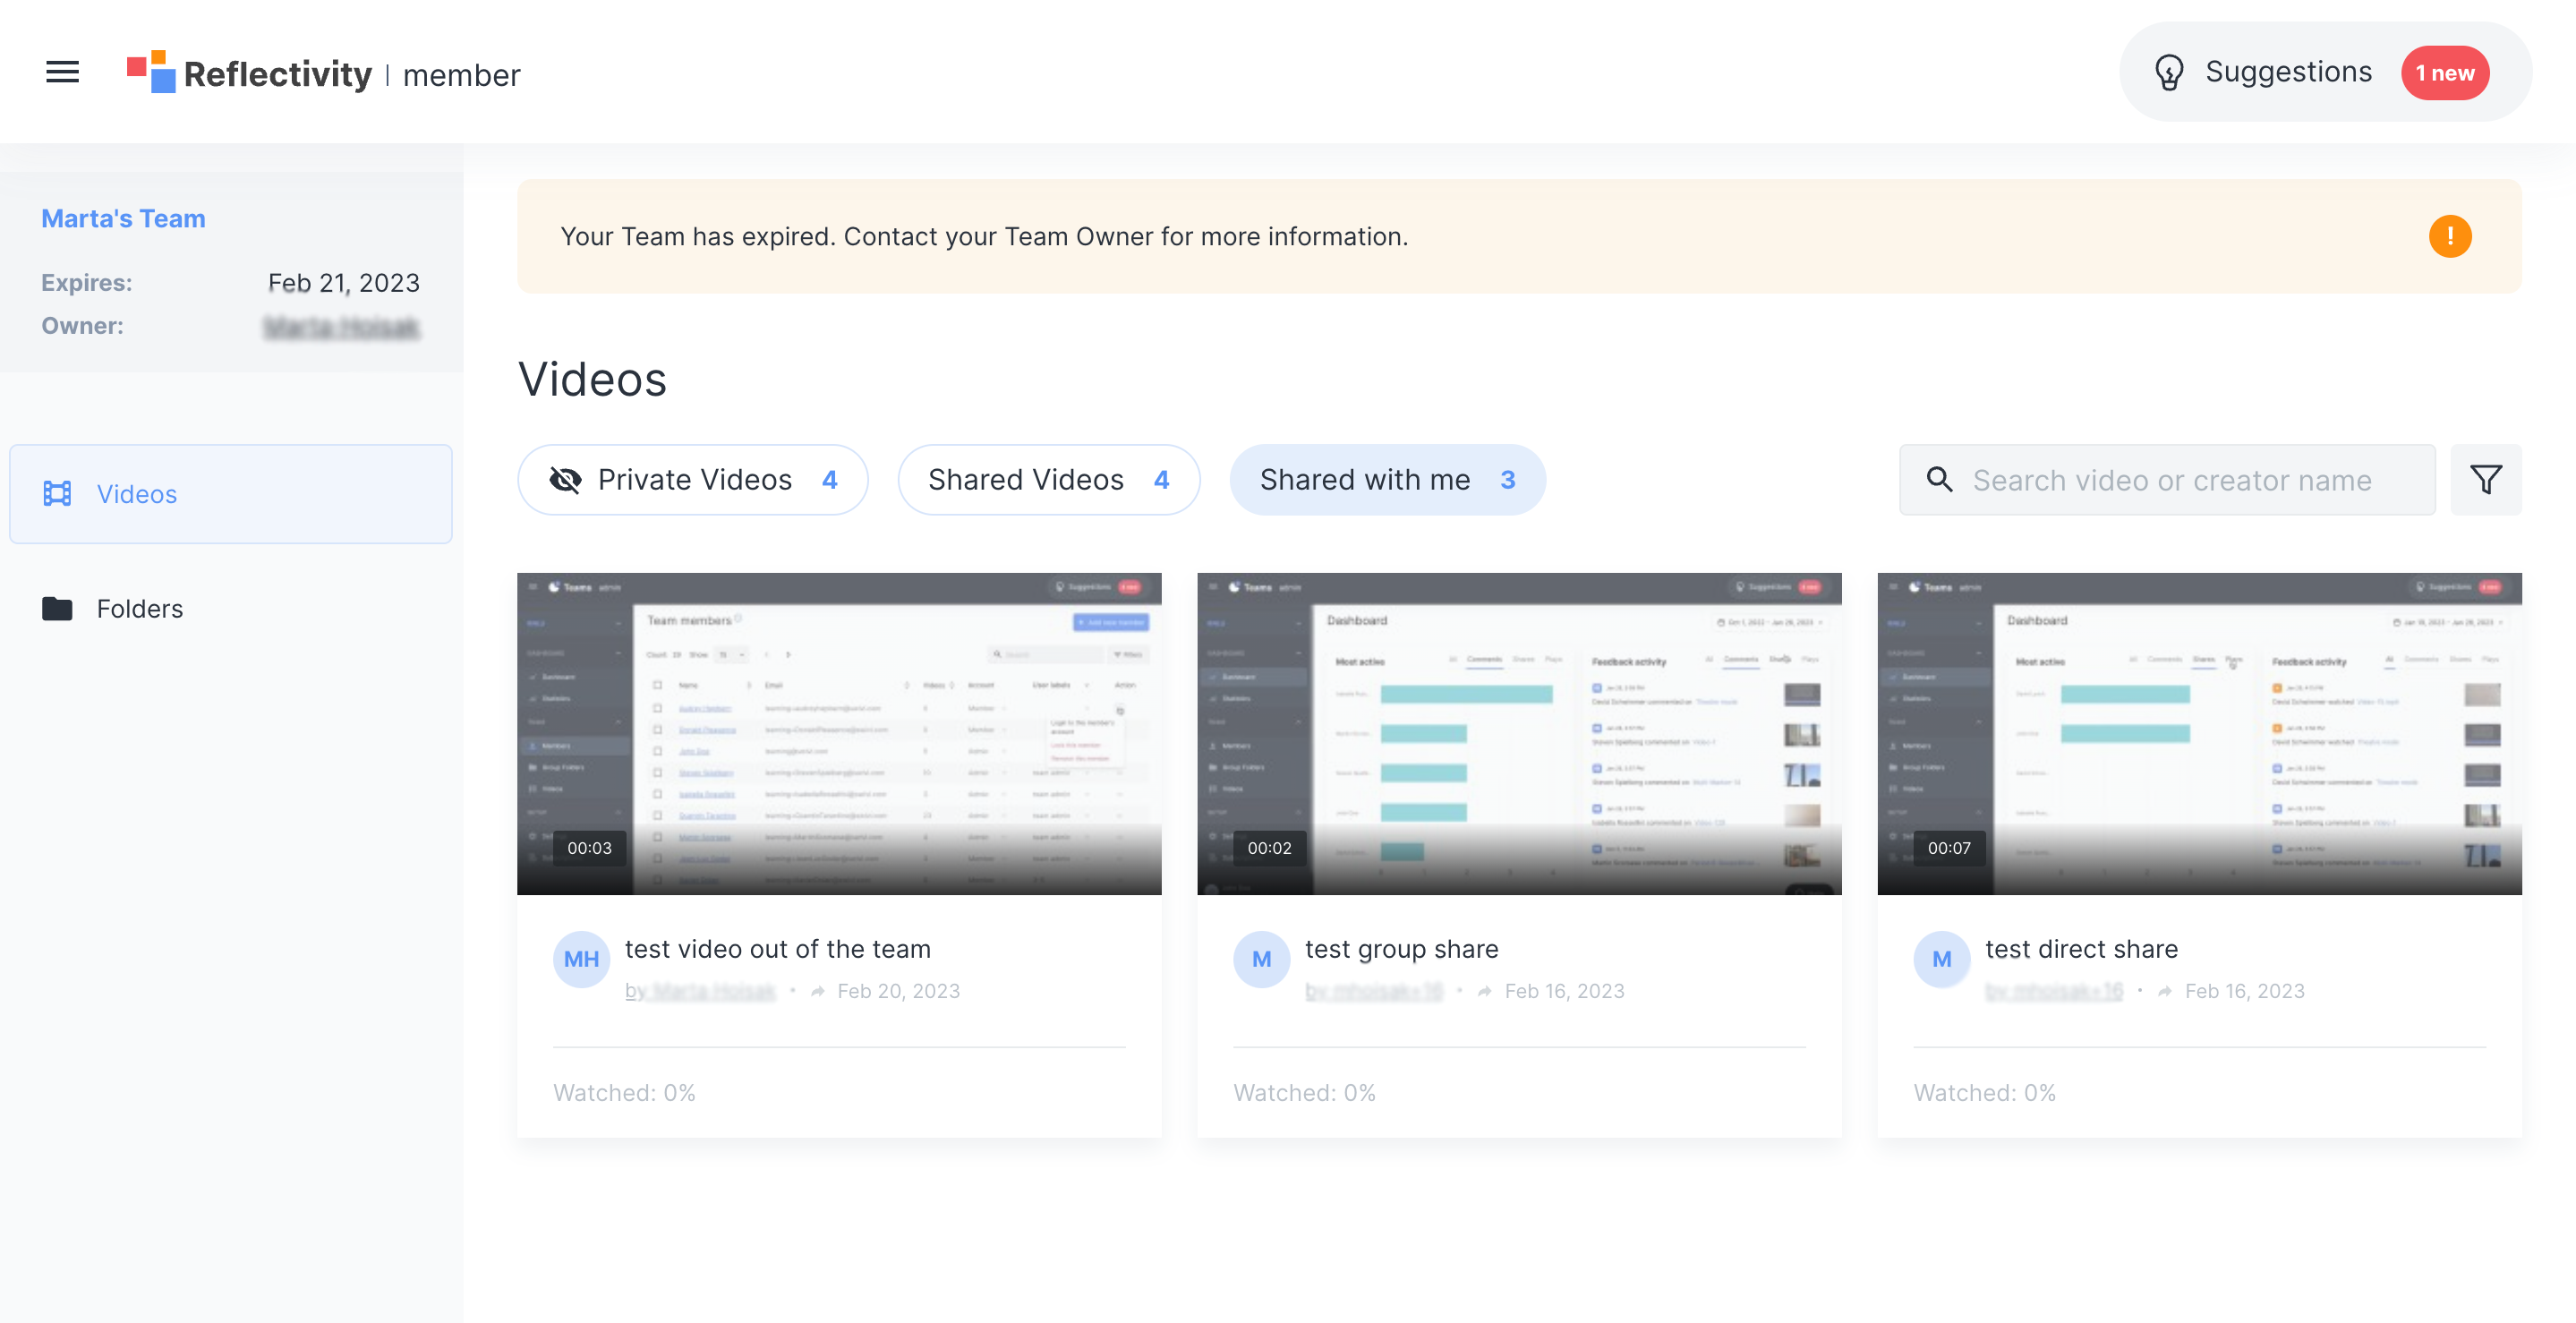Image resolution: width=2576 pixels, height=1323 pixels.
Task: Click the Reflectivity logo icon
Action: coord(151,72)
